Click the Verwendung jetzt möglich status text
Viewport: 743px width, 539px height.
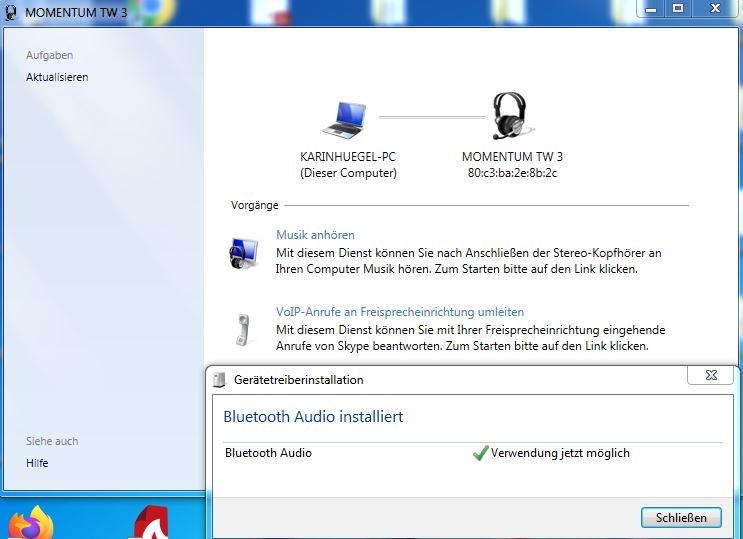coord(560,453)
